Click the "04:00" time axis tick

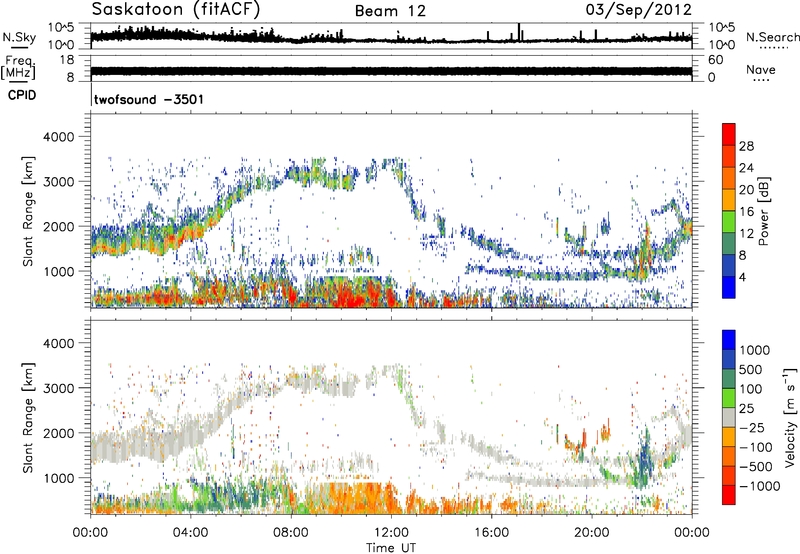click(x=191, y=533)
